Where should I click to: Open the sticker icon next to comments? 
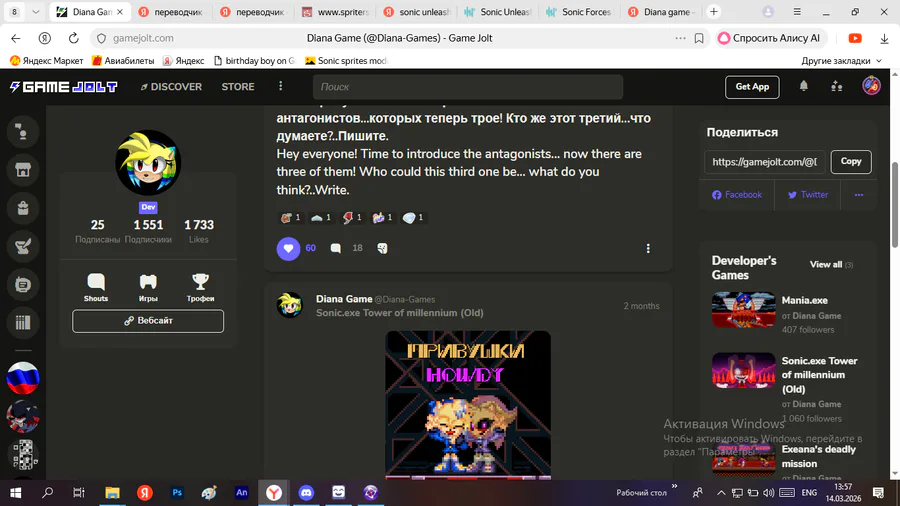pos(382,248)
